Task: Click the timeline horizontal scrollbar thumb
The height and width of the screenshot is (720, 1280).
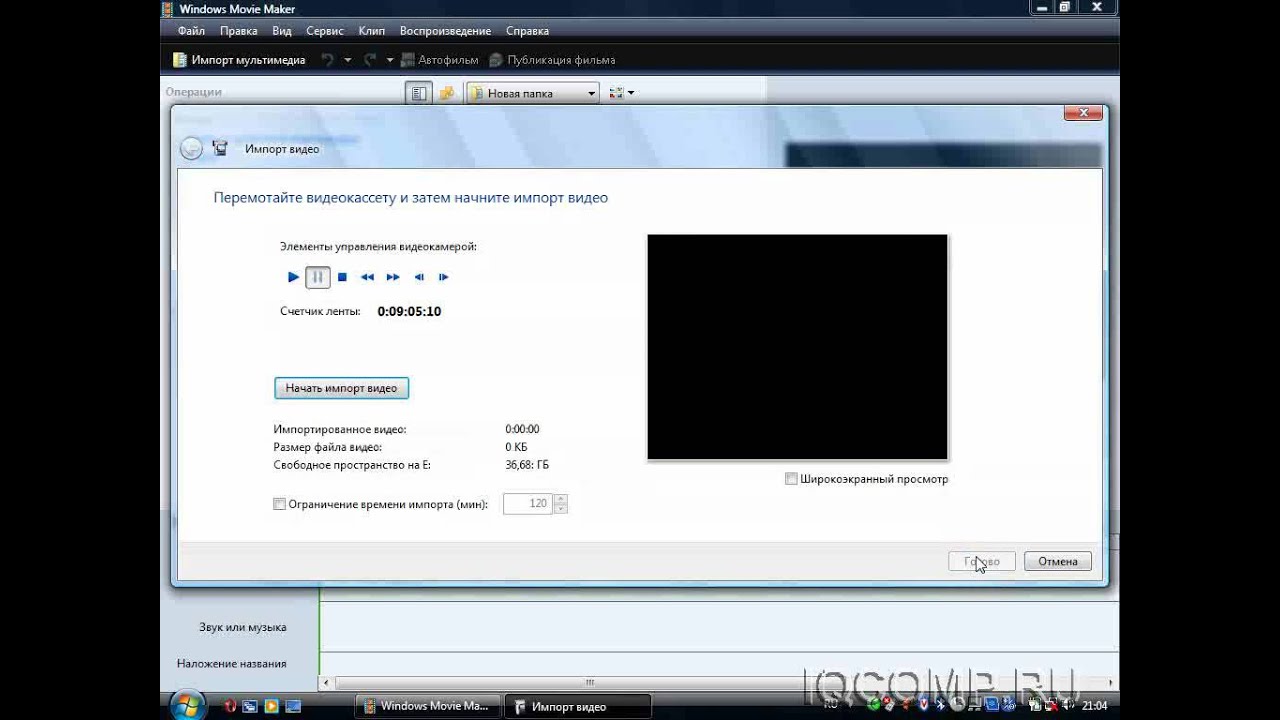Action: pos(589,683)
